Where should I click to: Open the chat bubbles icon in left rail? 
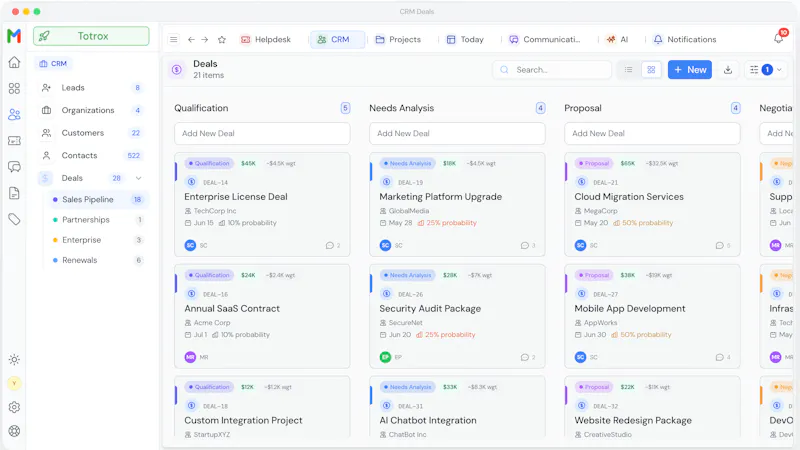click(x=14, y=166)
